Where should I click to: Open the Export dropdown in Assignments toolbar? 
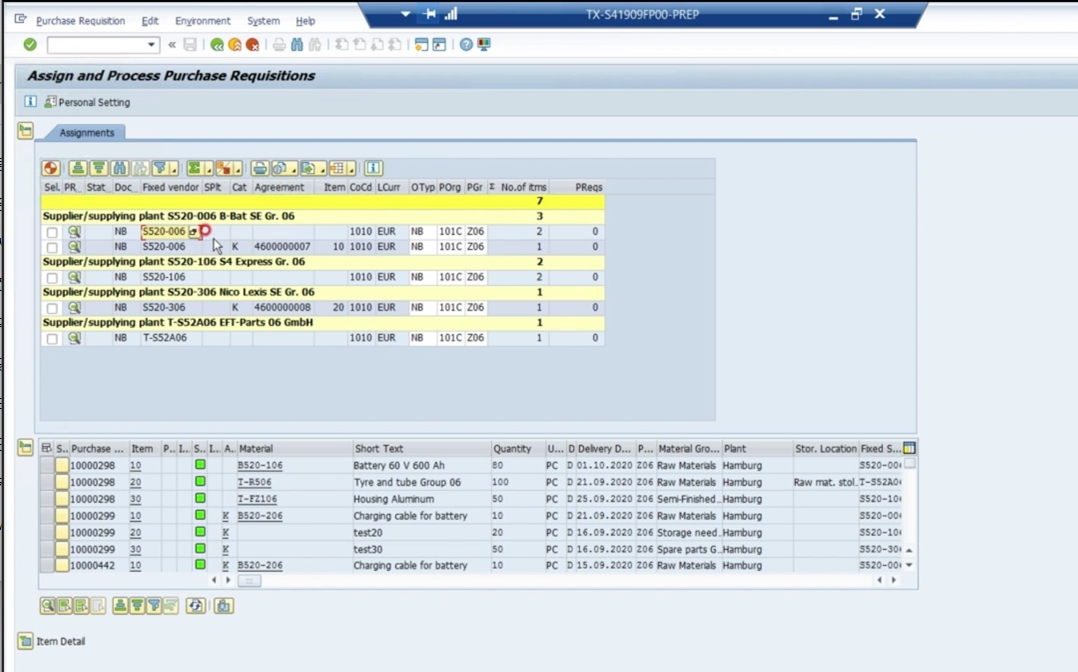[322, 169]
